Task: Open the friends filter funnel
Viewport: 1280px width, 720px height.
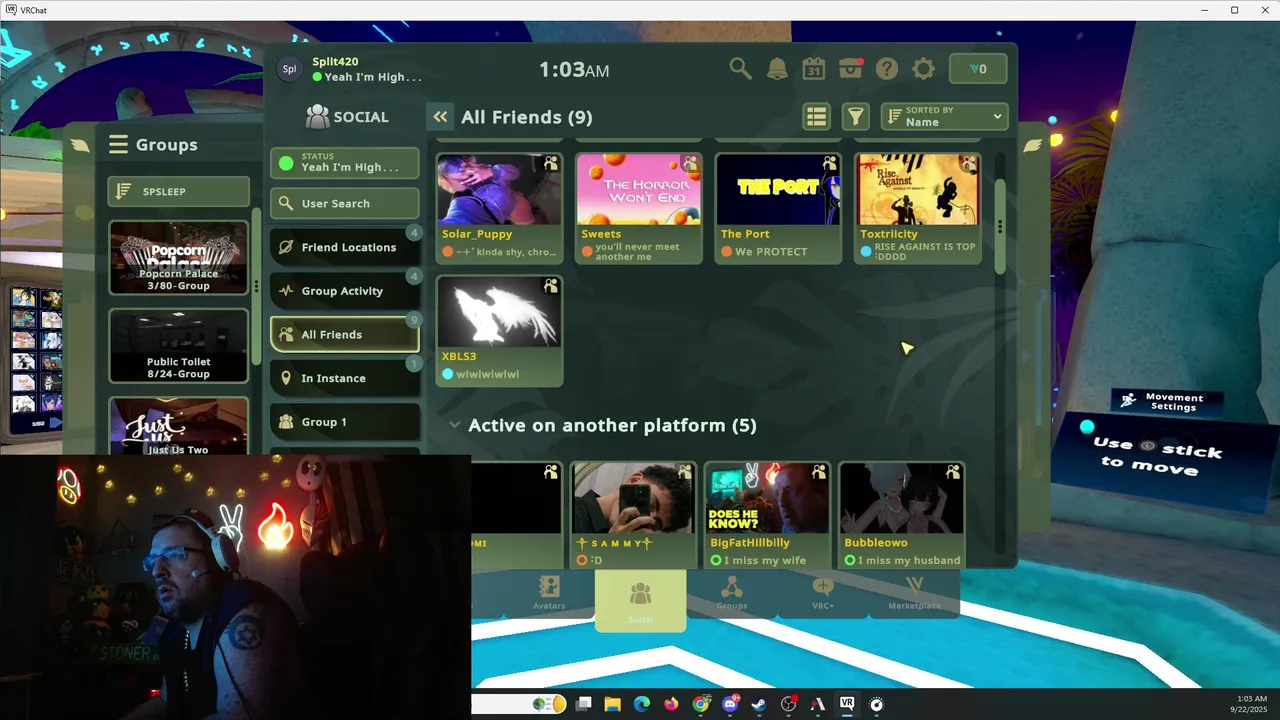Action: [856, 117]
